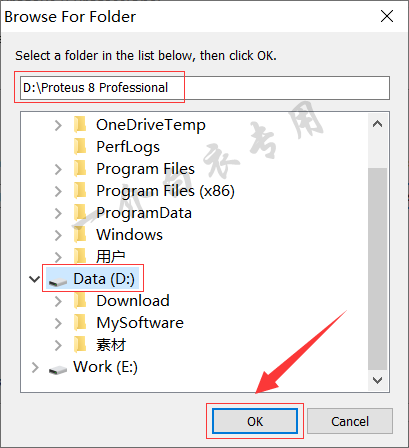Expand the Work (E:) drive
This screenshot has height=448, width=409.
point(35,367)
